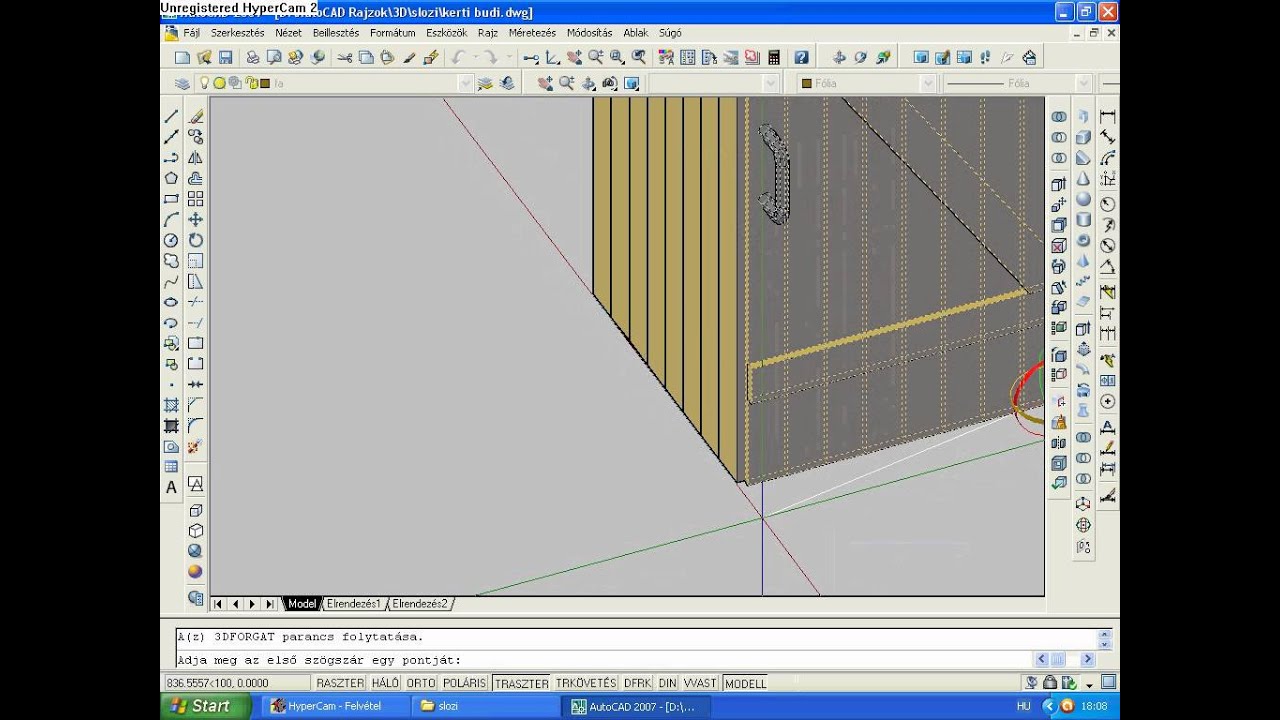Select the Explode modify tool
Image resolution: width=1280 pixels, height=720 pixels.
(196, 446)
